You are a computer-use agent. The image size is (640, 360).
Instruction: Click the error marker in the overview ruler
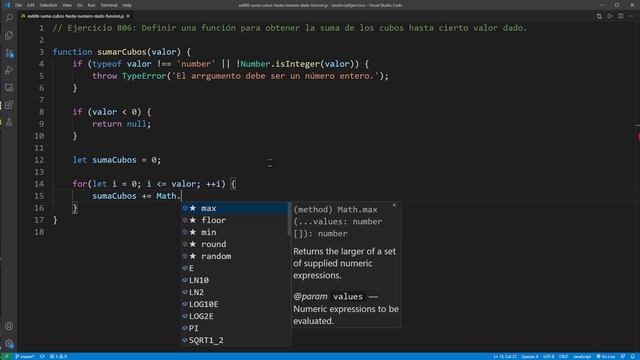[638, 136]
